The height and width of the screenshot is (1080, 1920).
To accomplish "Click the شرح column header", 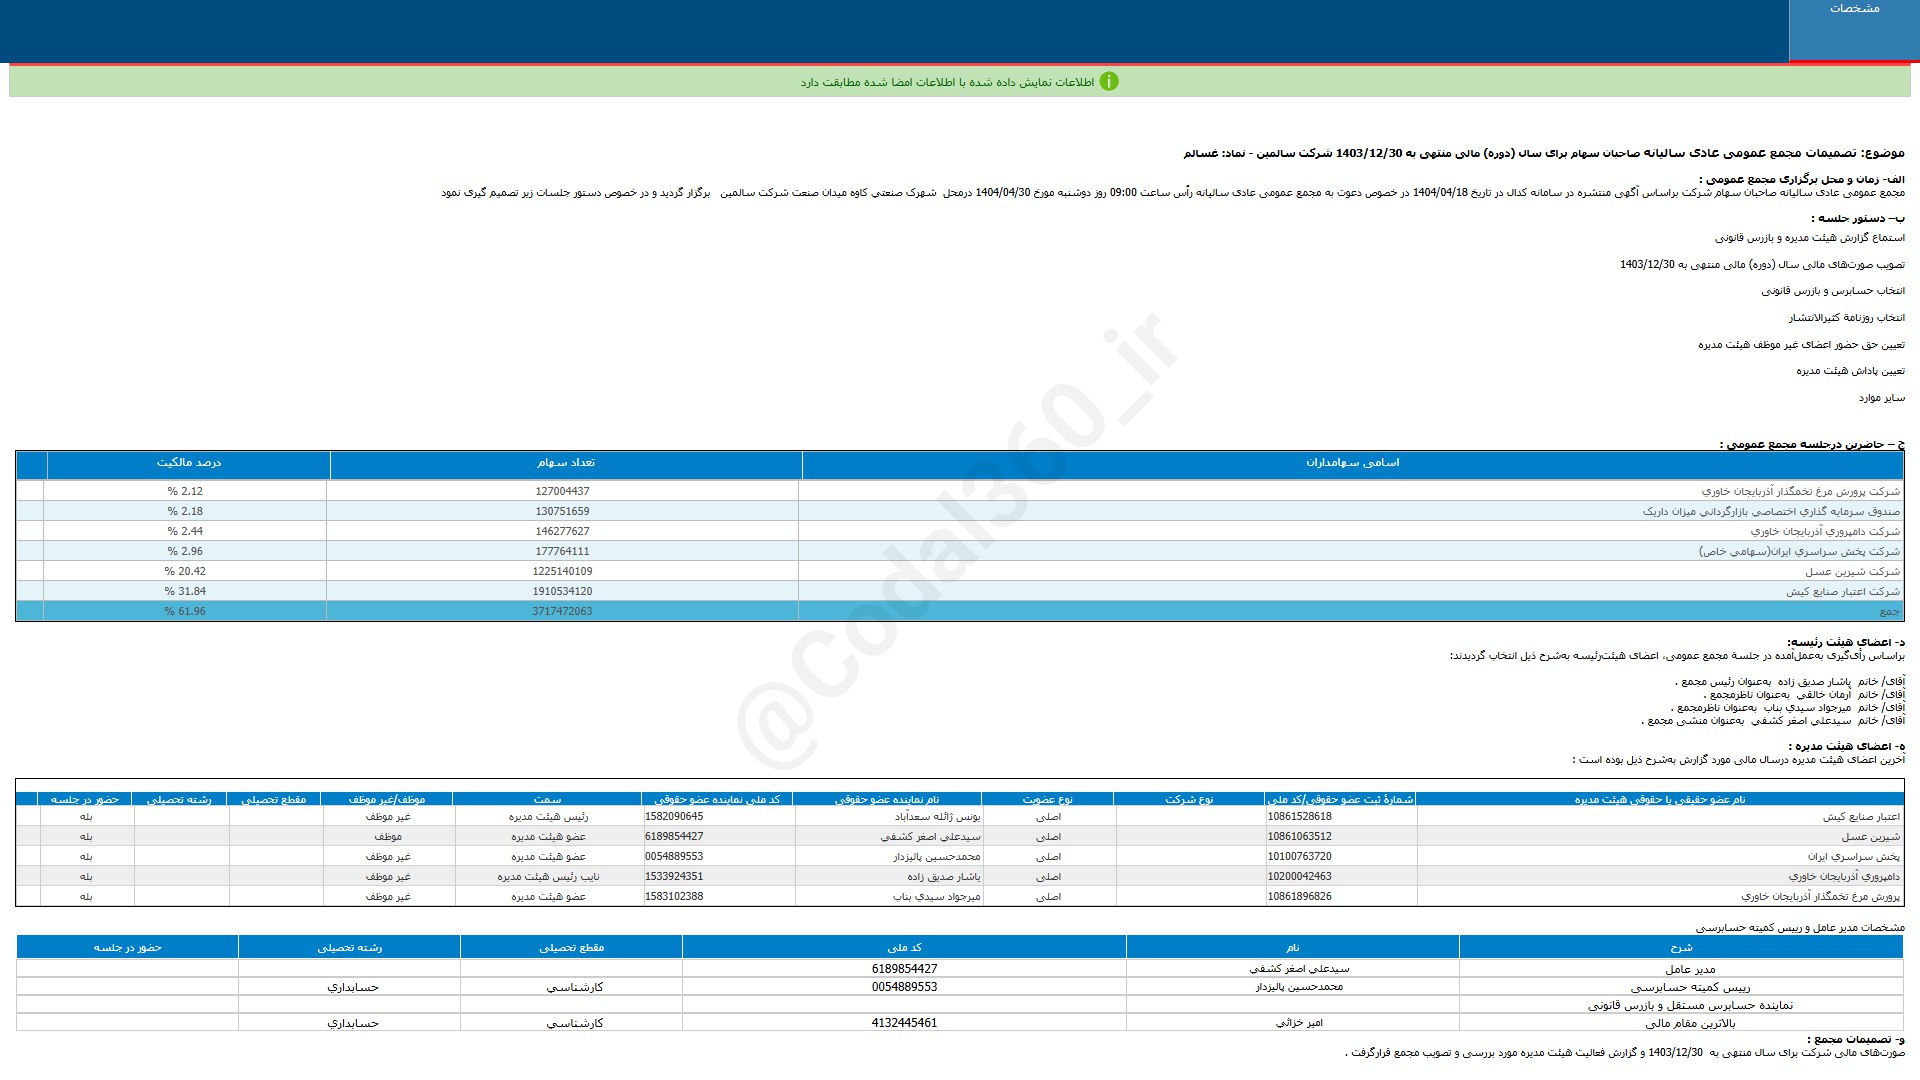I will [1681, 947].
